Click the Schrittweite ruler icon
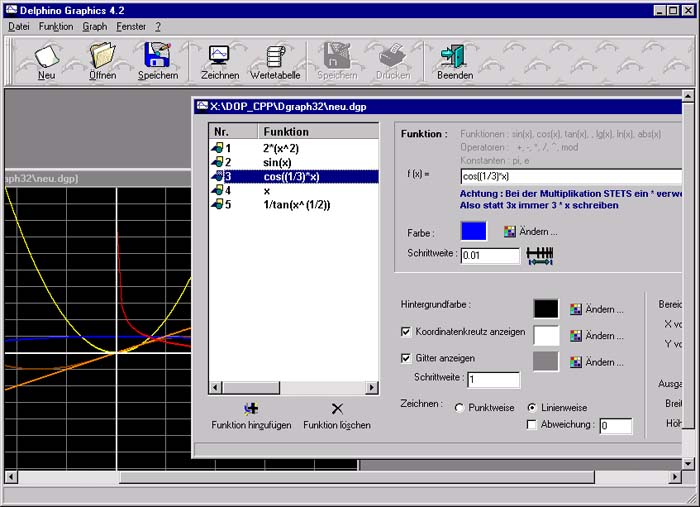Image resolution: width=700 pixels, height=507 pixels. click(x=540, y=256)
